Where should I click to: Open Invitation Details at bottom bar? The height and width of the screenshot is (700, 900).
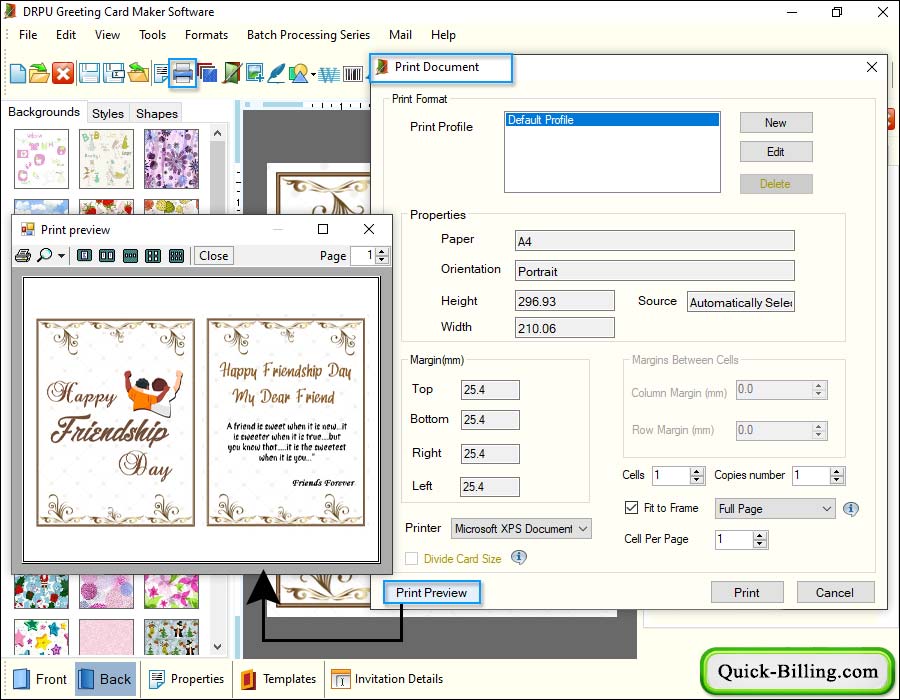(387, 679)
